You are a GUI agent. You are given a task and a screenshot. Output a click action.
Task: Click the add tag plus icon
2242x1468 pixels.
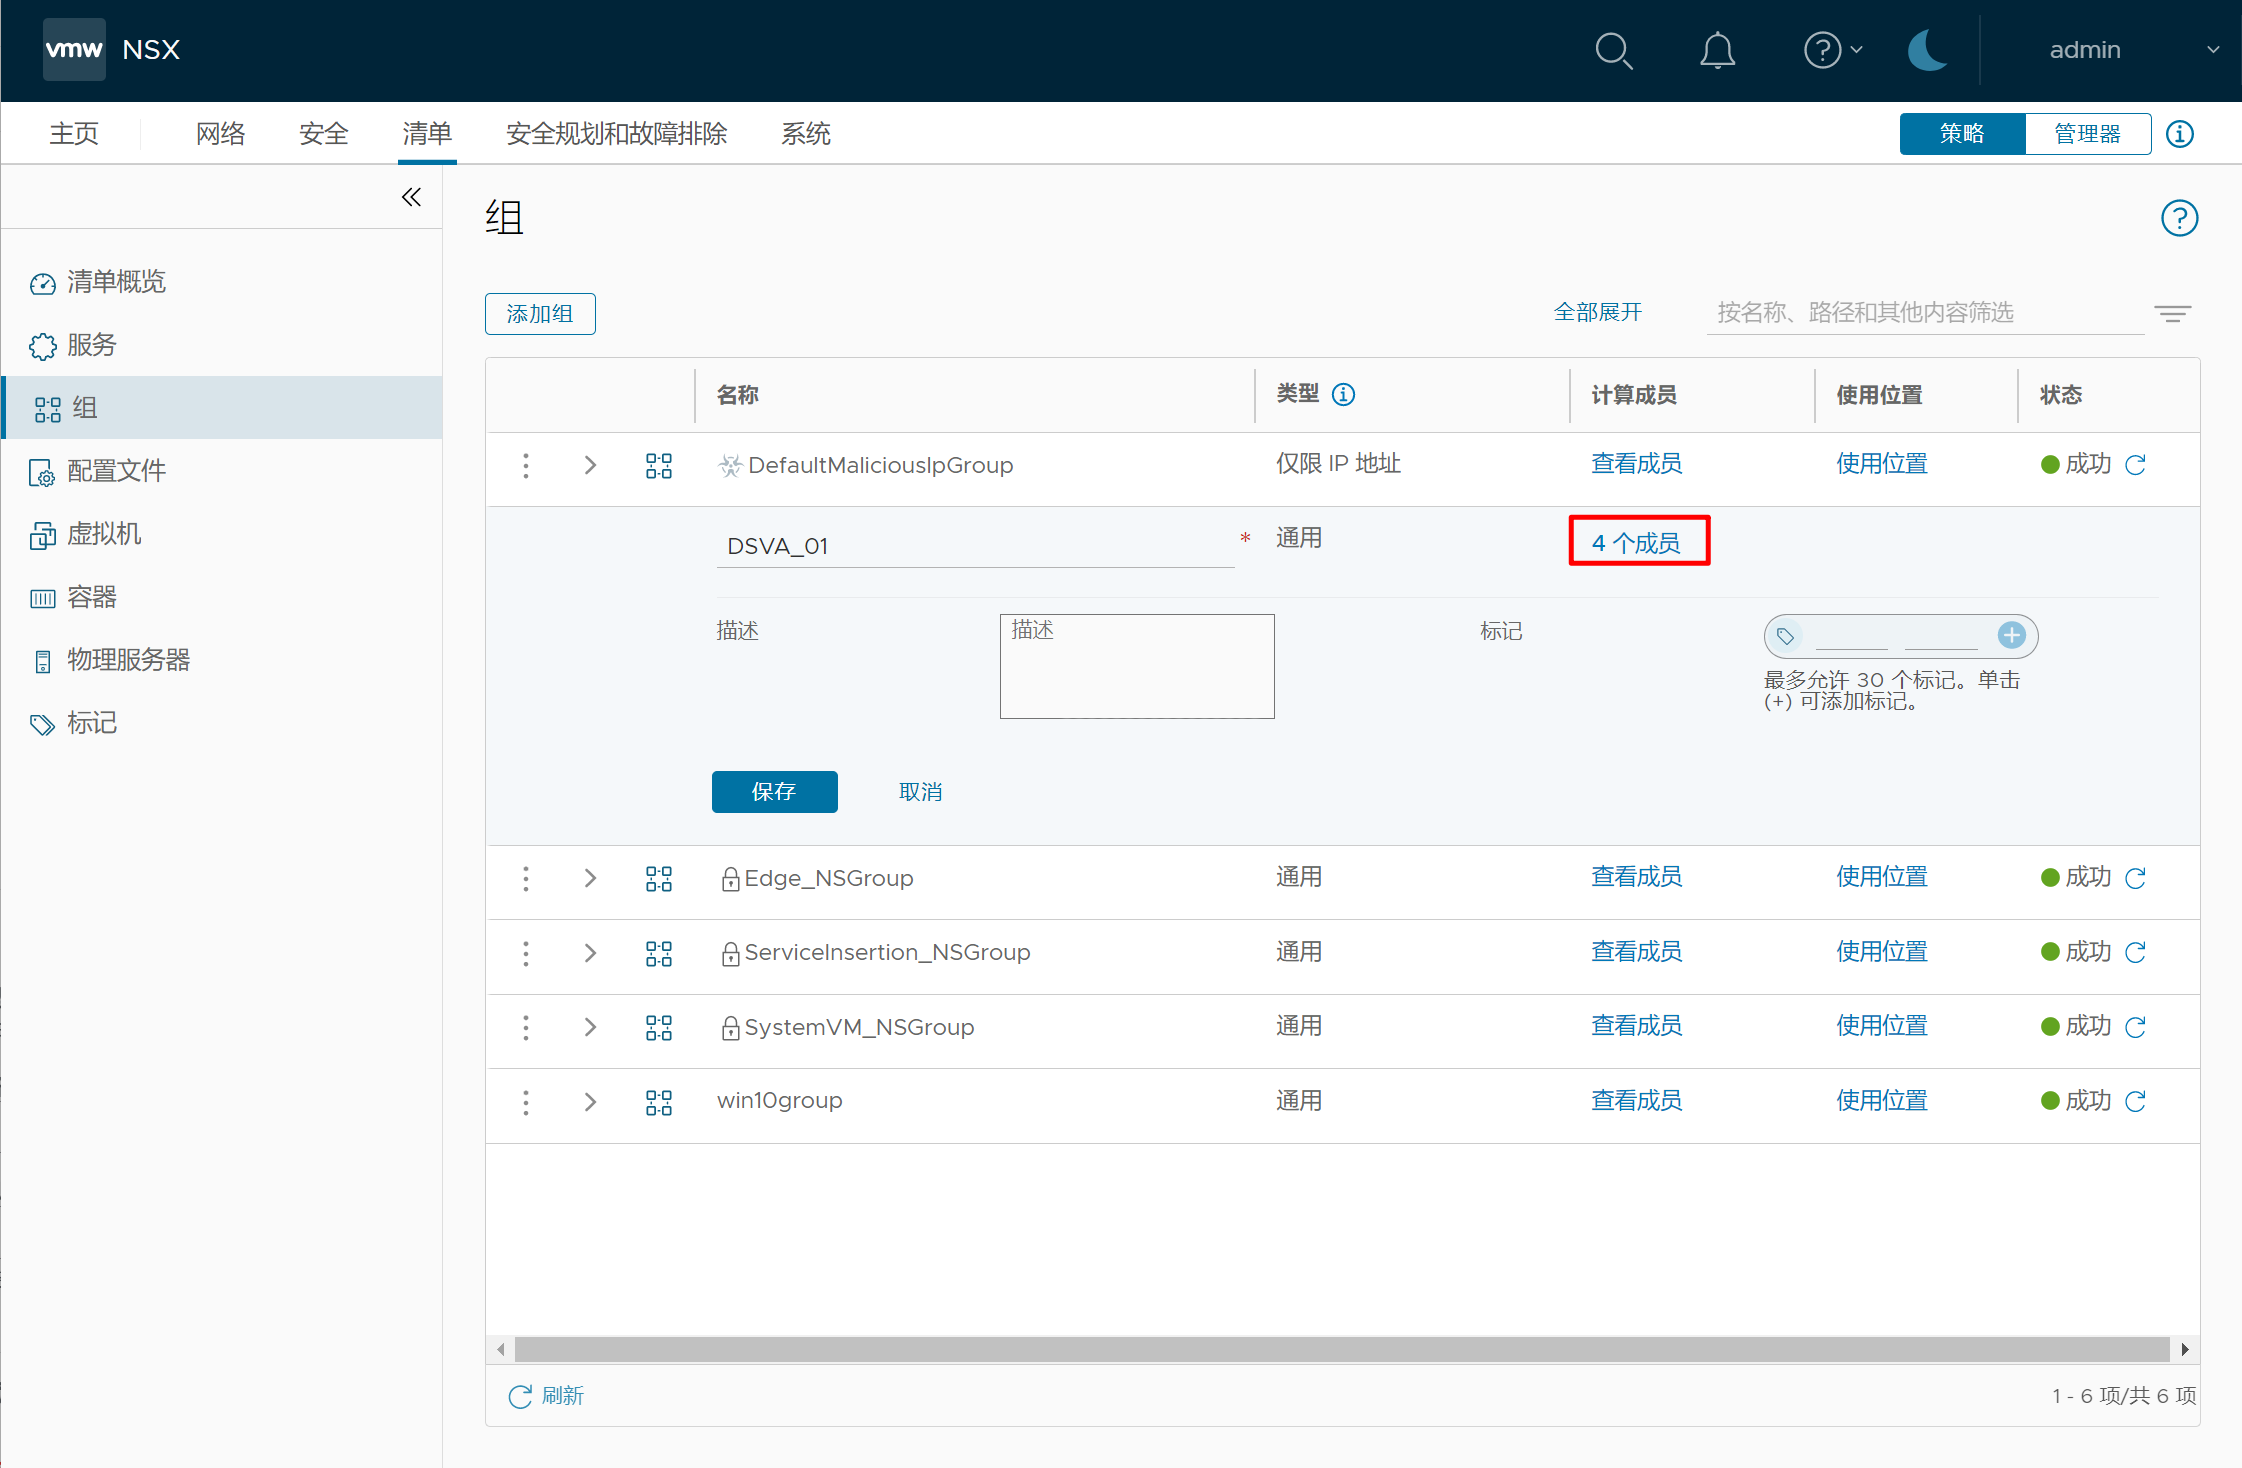tap(2011, 635)
